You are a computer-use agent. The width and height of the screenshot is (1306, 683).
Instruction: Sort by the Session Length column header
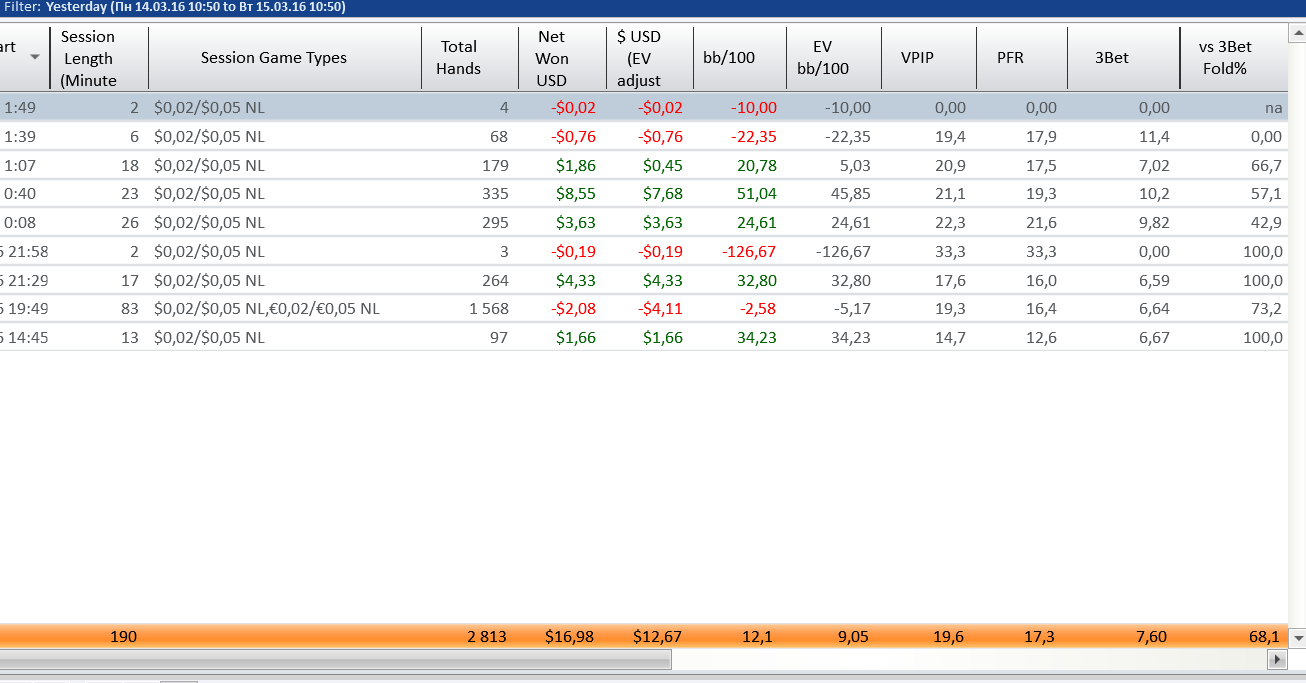pos(99,58)
